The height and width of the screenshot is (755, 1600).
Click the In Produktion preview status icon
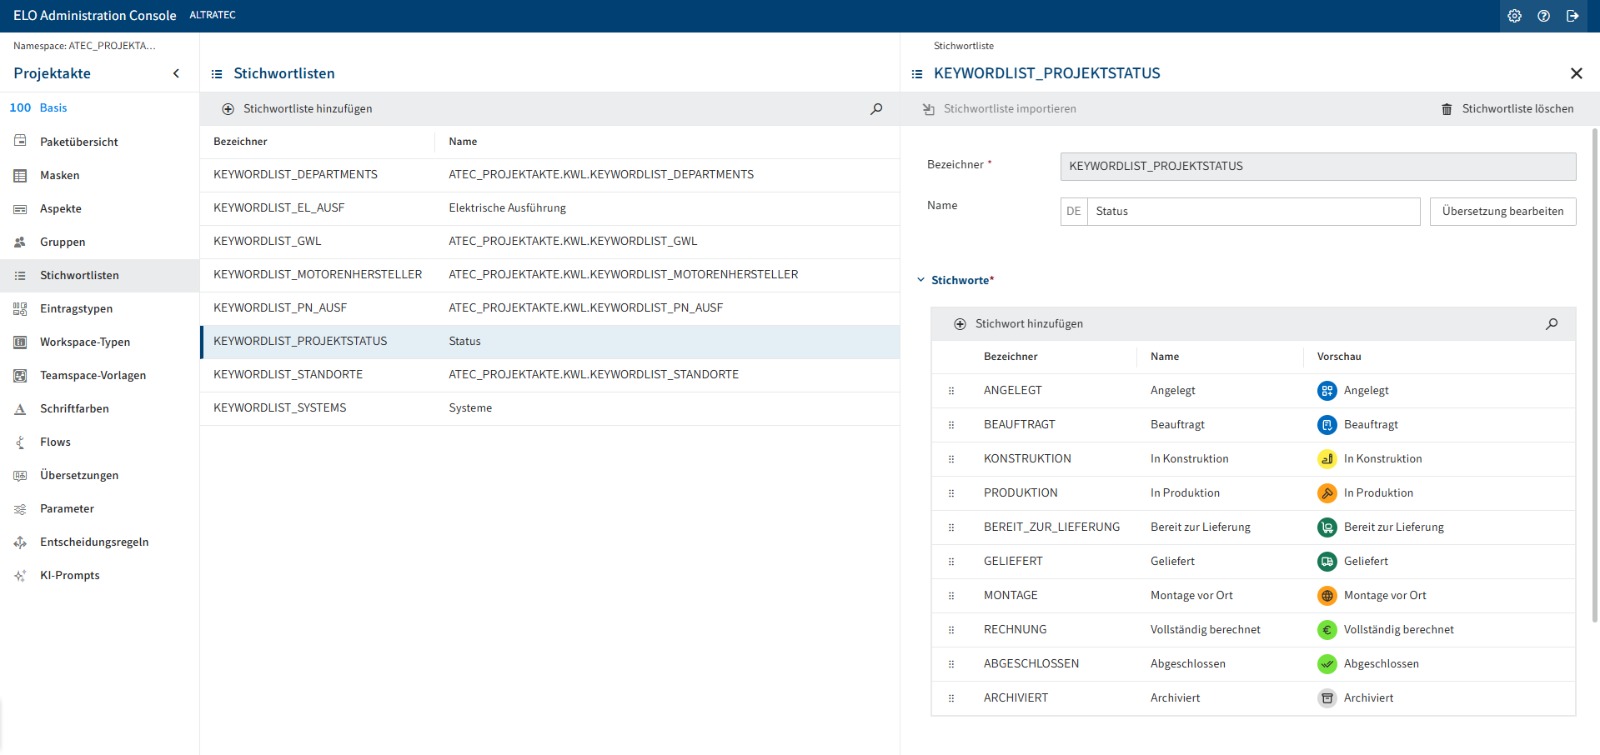1327,493
